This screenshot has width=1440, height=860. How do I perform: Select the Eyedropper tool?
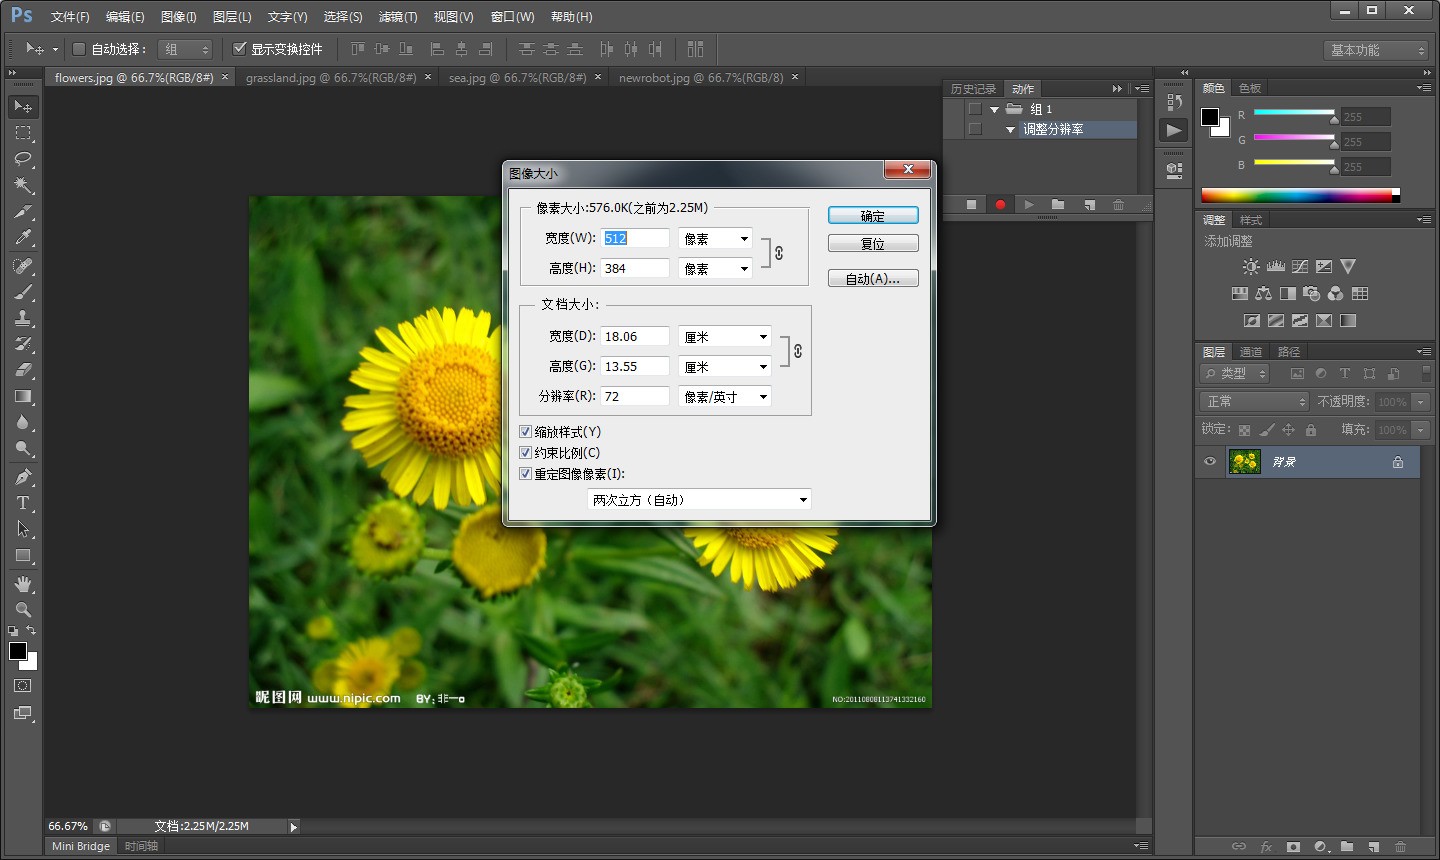[23, 238]
